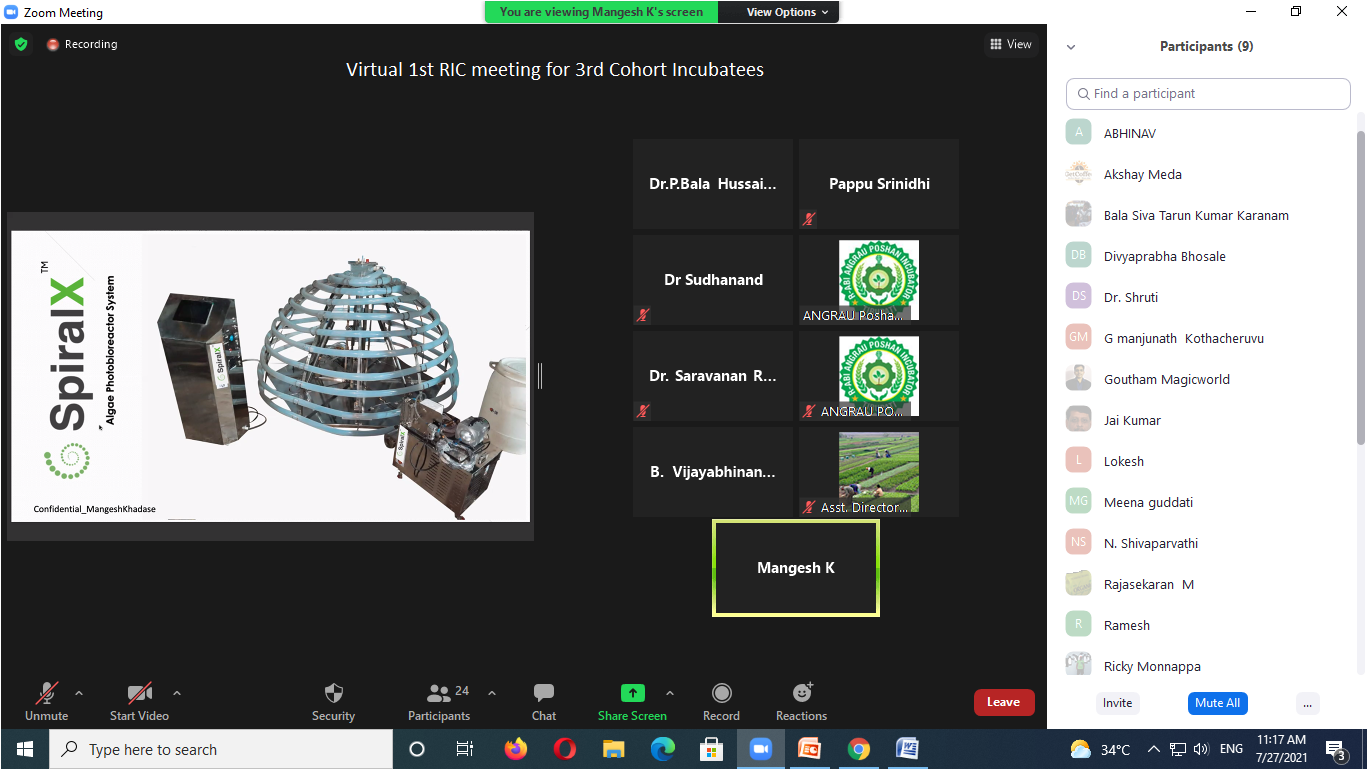Expand the View Options dropdown
1368x770 pixels.
coord(787,12)
